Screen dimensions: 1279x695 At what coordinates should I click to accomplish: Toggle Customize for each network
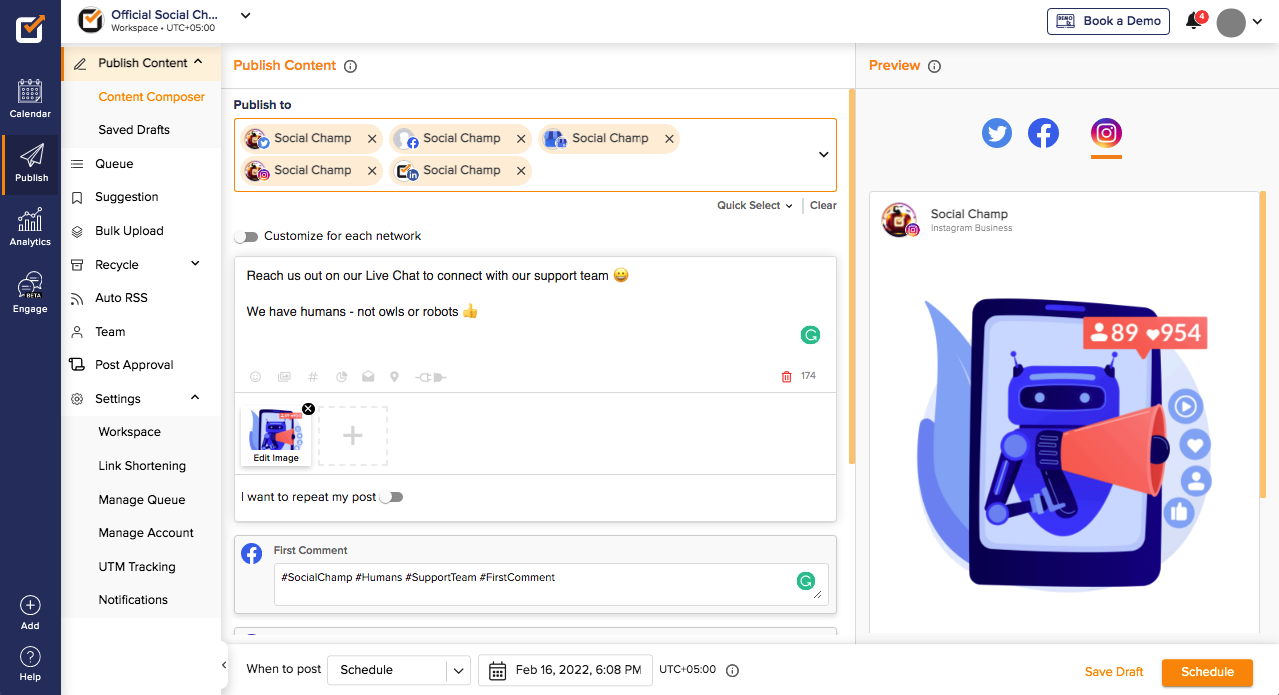point(246,237)
